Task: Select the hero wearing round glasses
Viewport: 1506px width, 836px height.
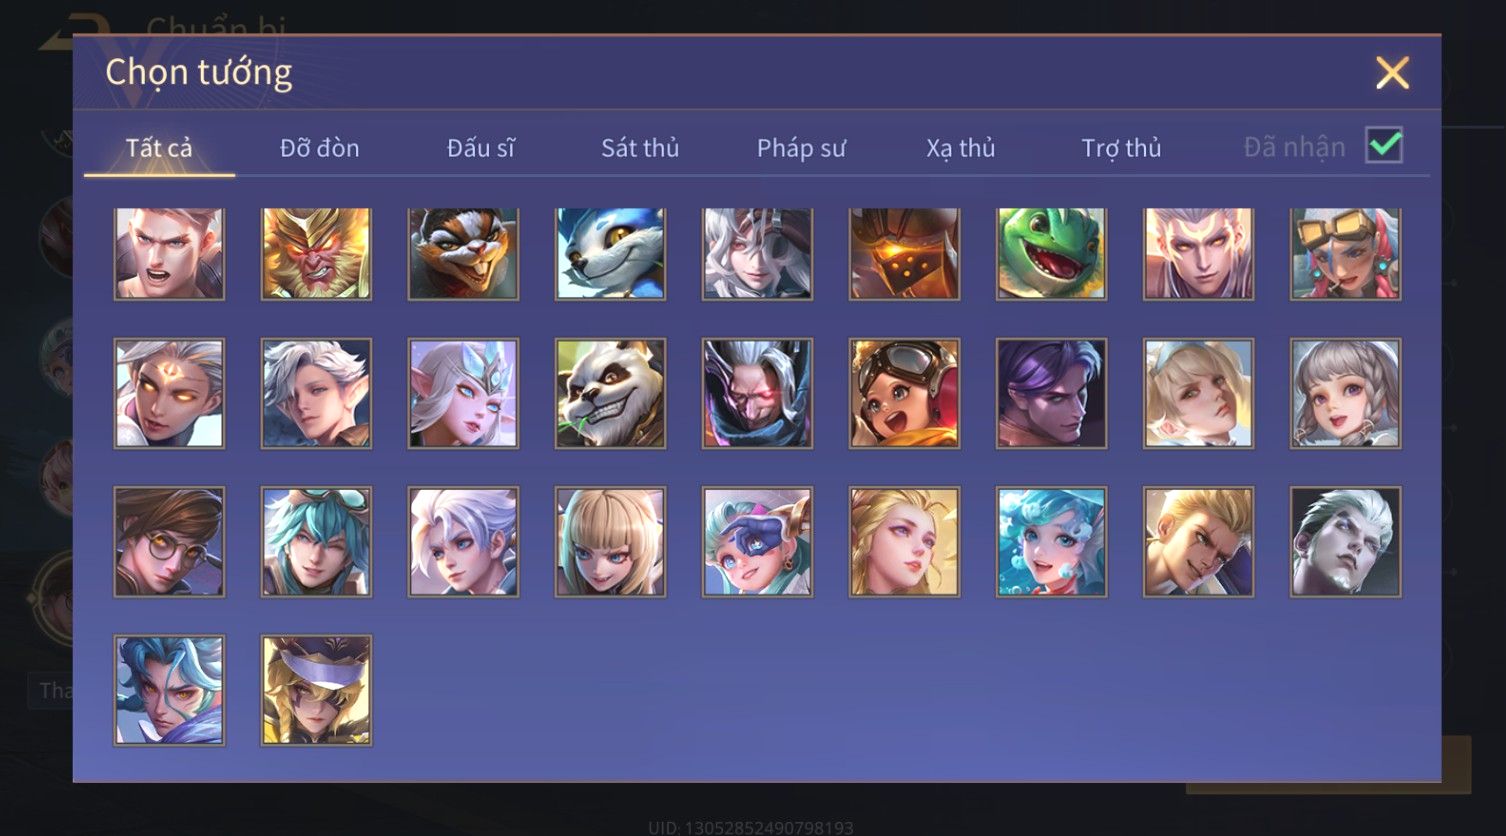Action: pyautogui.click(x=169, y=542)
